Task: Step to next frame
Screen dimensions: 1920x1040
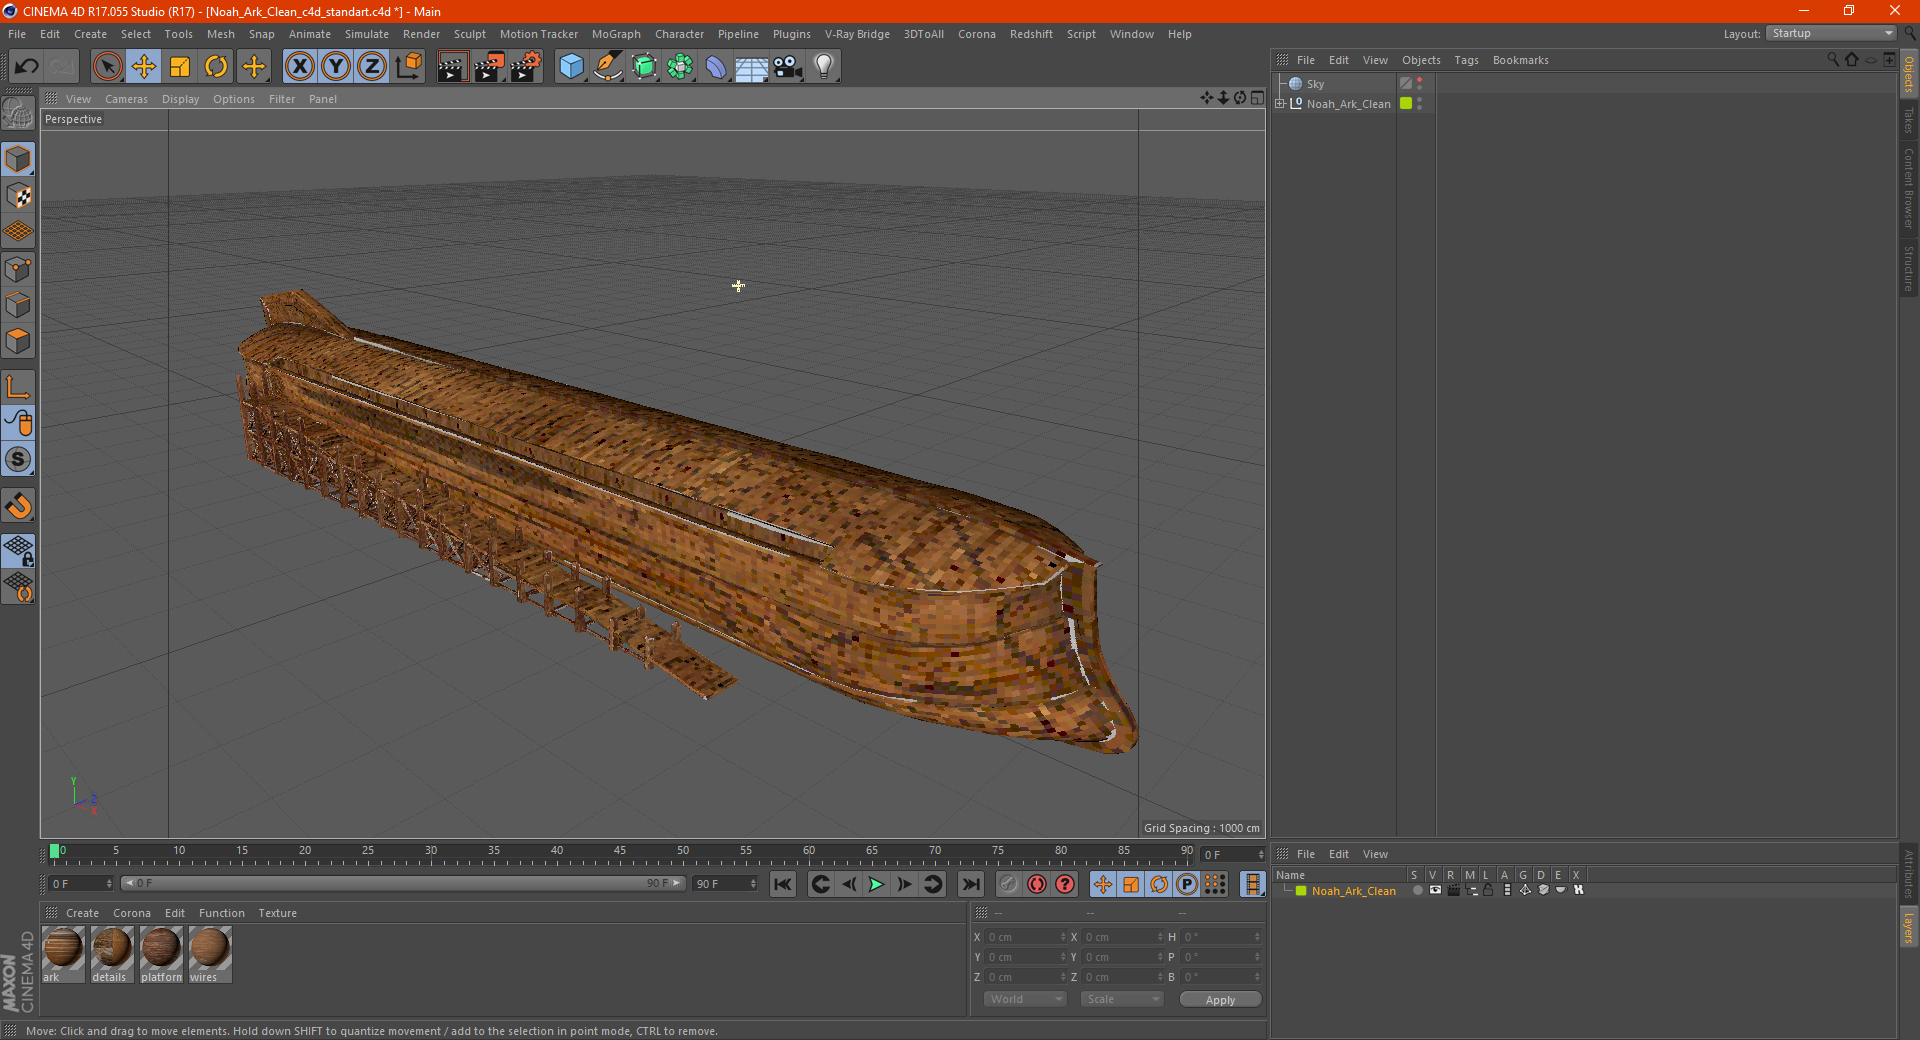Action: point(904,884)
